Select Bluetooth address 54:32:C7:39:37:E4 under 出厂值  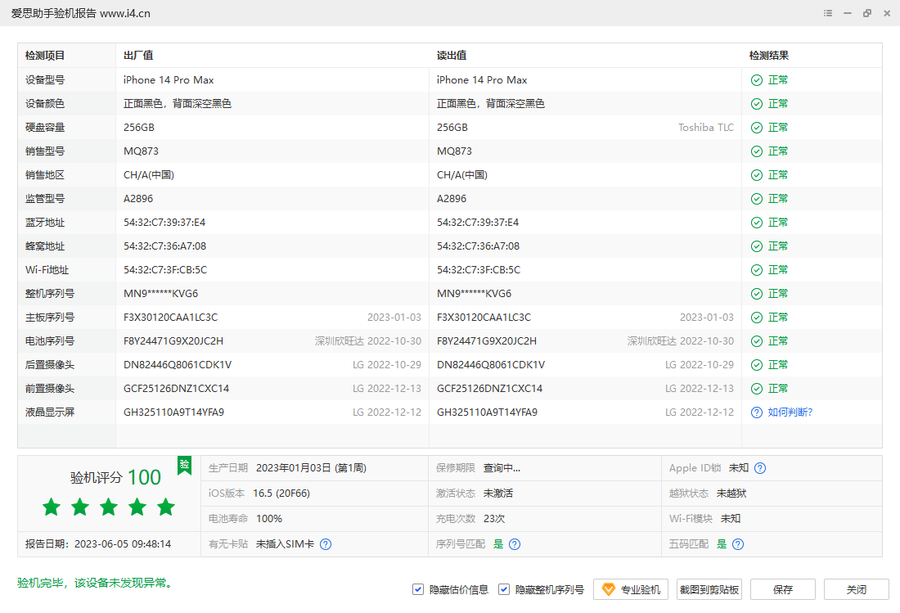coord(164,223)
